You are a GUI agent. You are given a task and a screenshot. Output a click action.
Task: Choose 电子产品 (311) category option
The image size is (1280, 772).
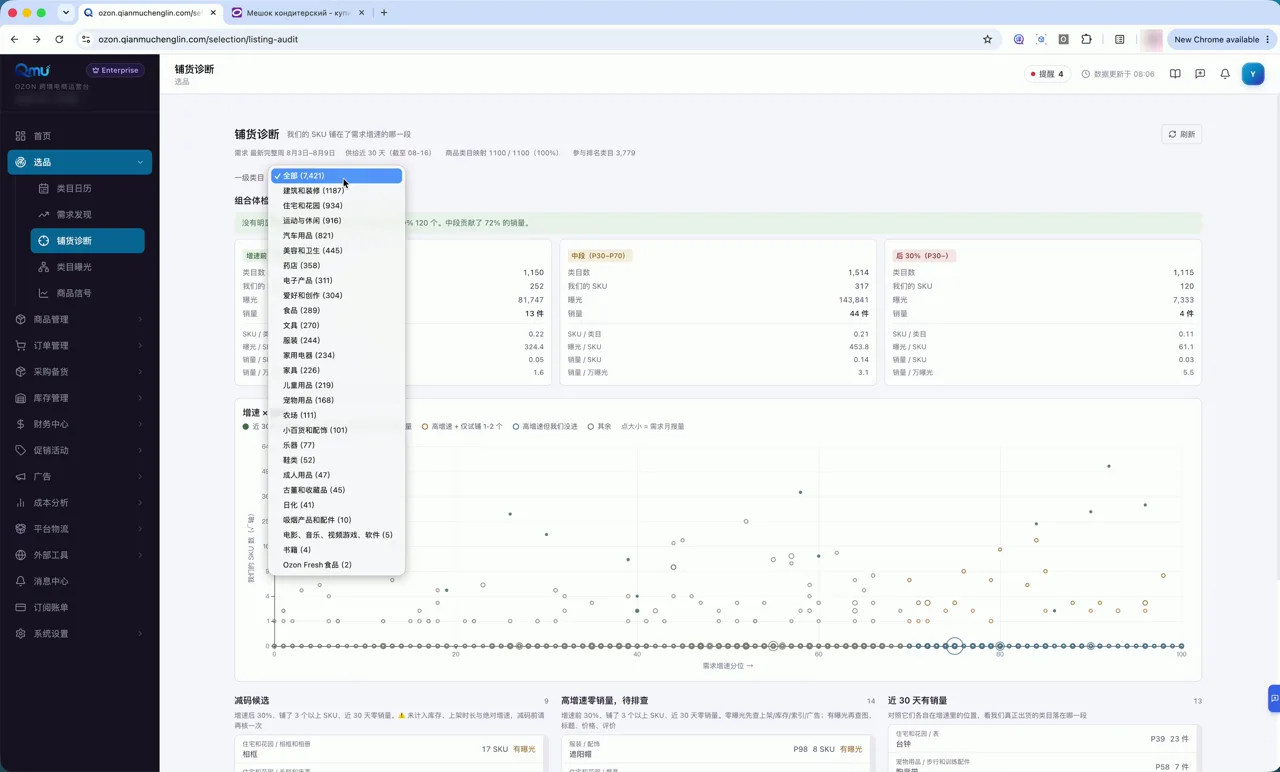[337, 281]
